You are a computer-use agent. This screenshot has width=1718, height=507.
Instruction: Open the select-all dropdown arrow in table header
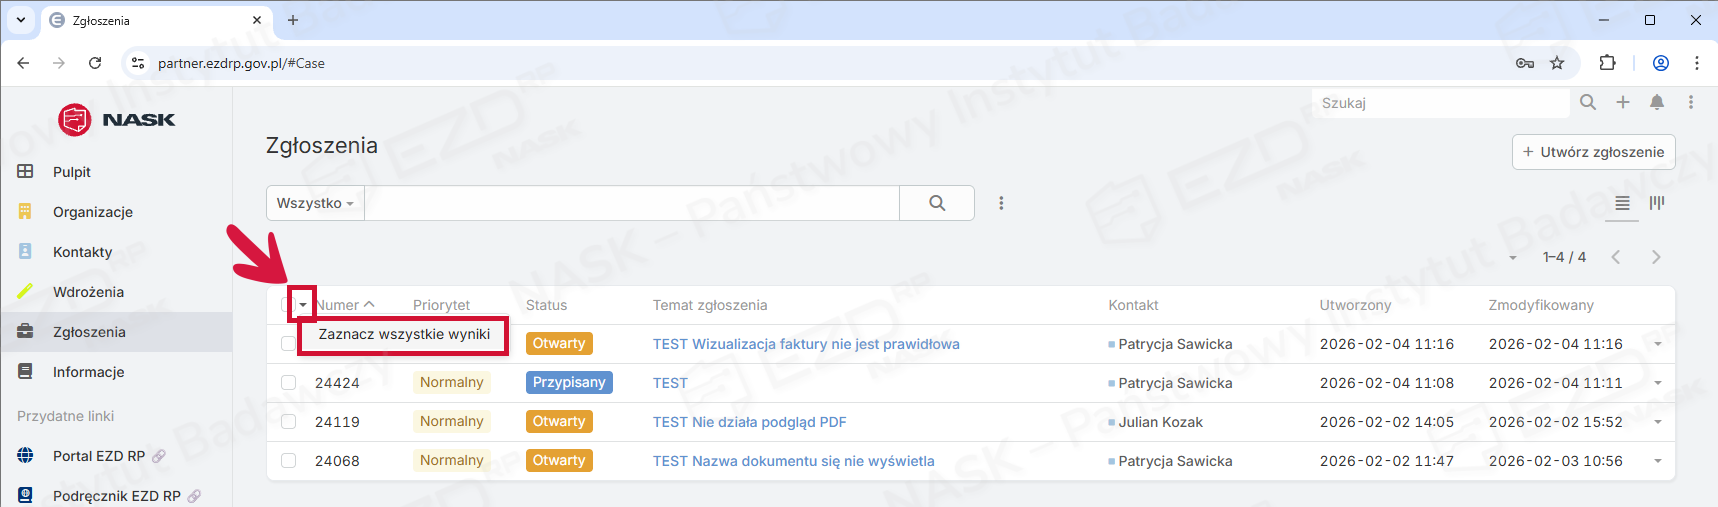tap(303, 305)
